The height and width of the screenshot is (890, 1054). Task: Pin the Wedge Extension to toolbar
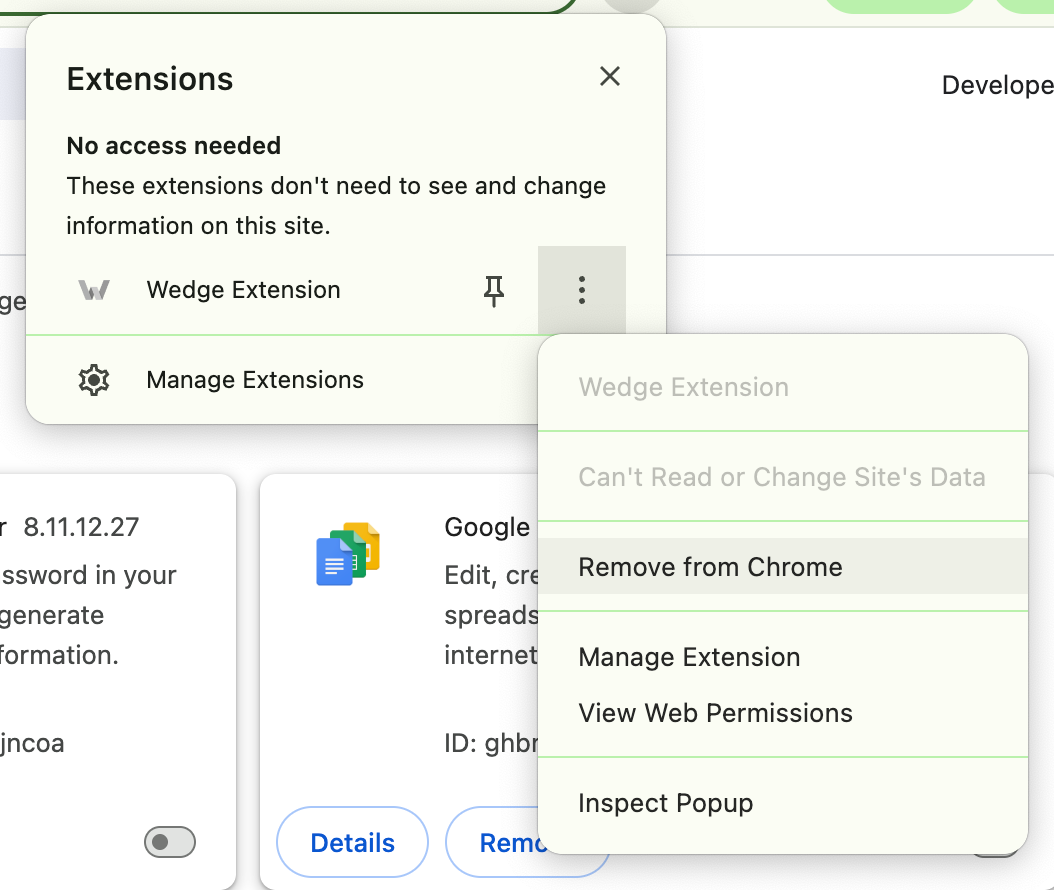pos(494,290)
